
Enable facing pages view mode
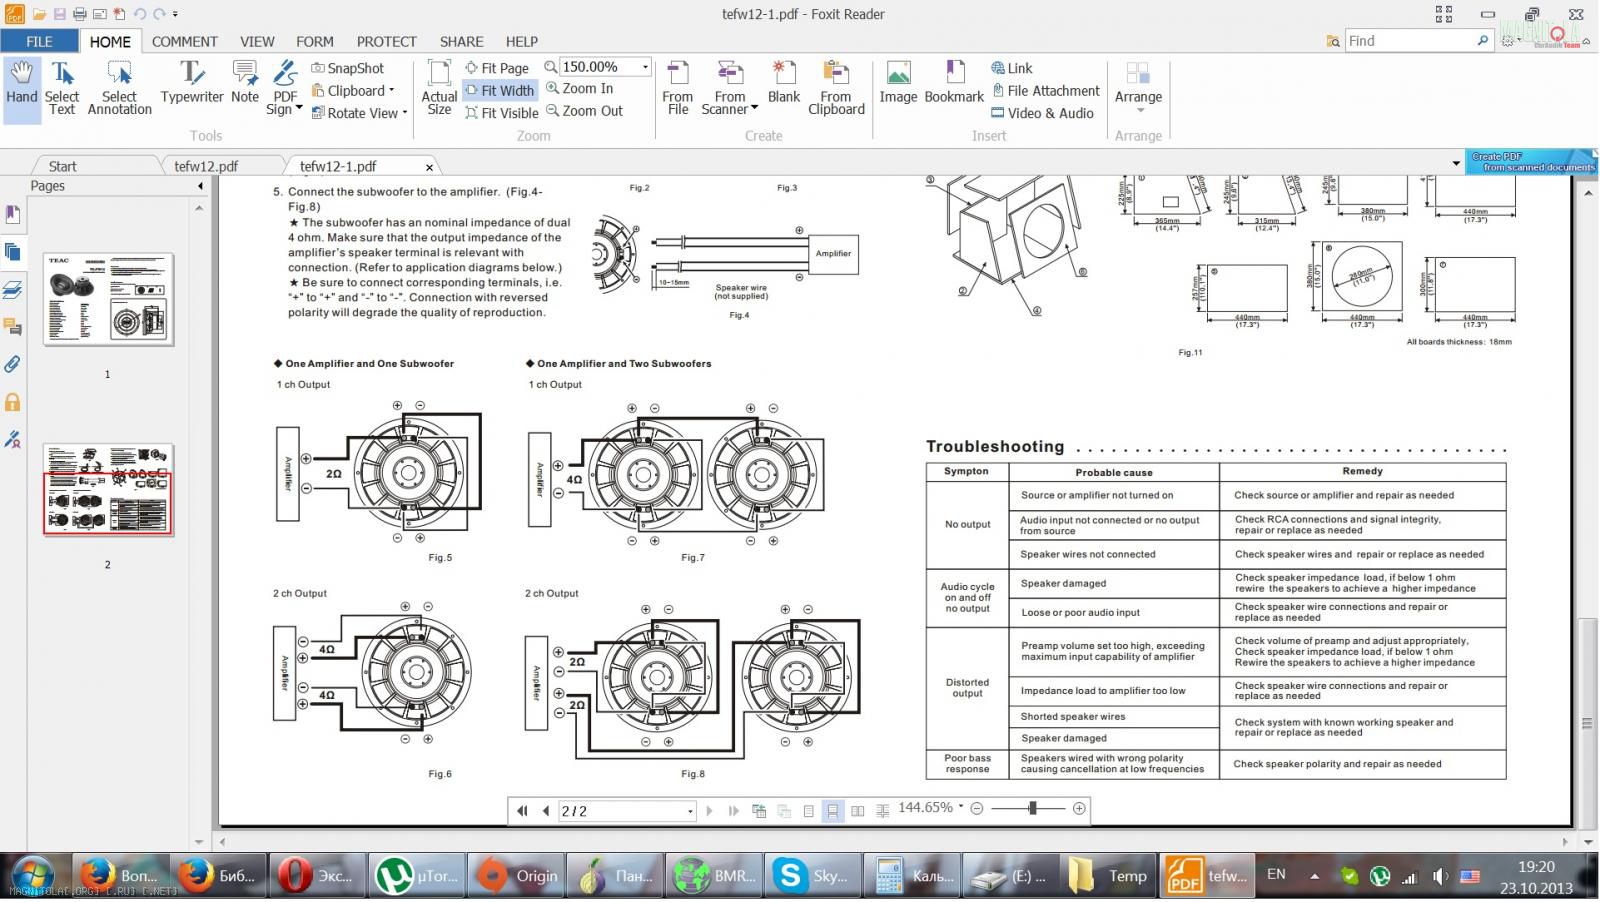click(x=857, y=811)
